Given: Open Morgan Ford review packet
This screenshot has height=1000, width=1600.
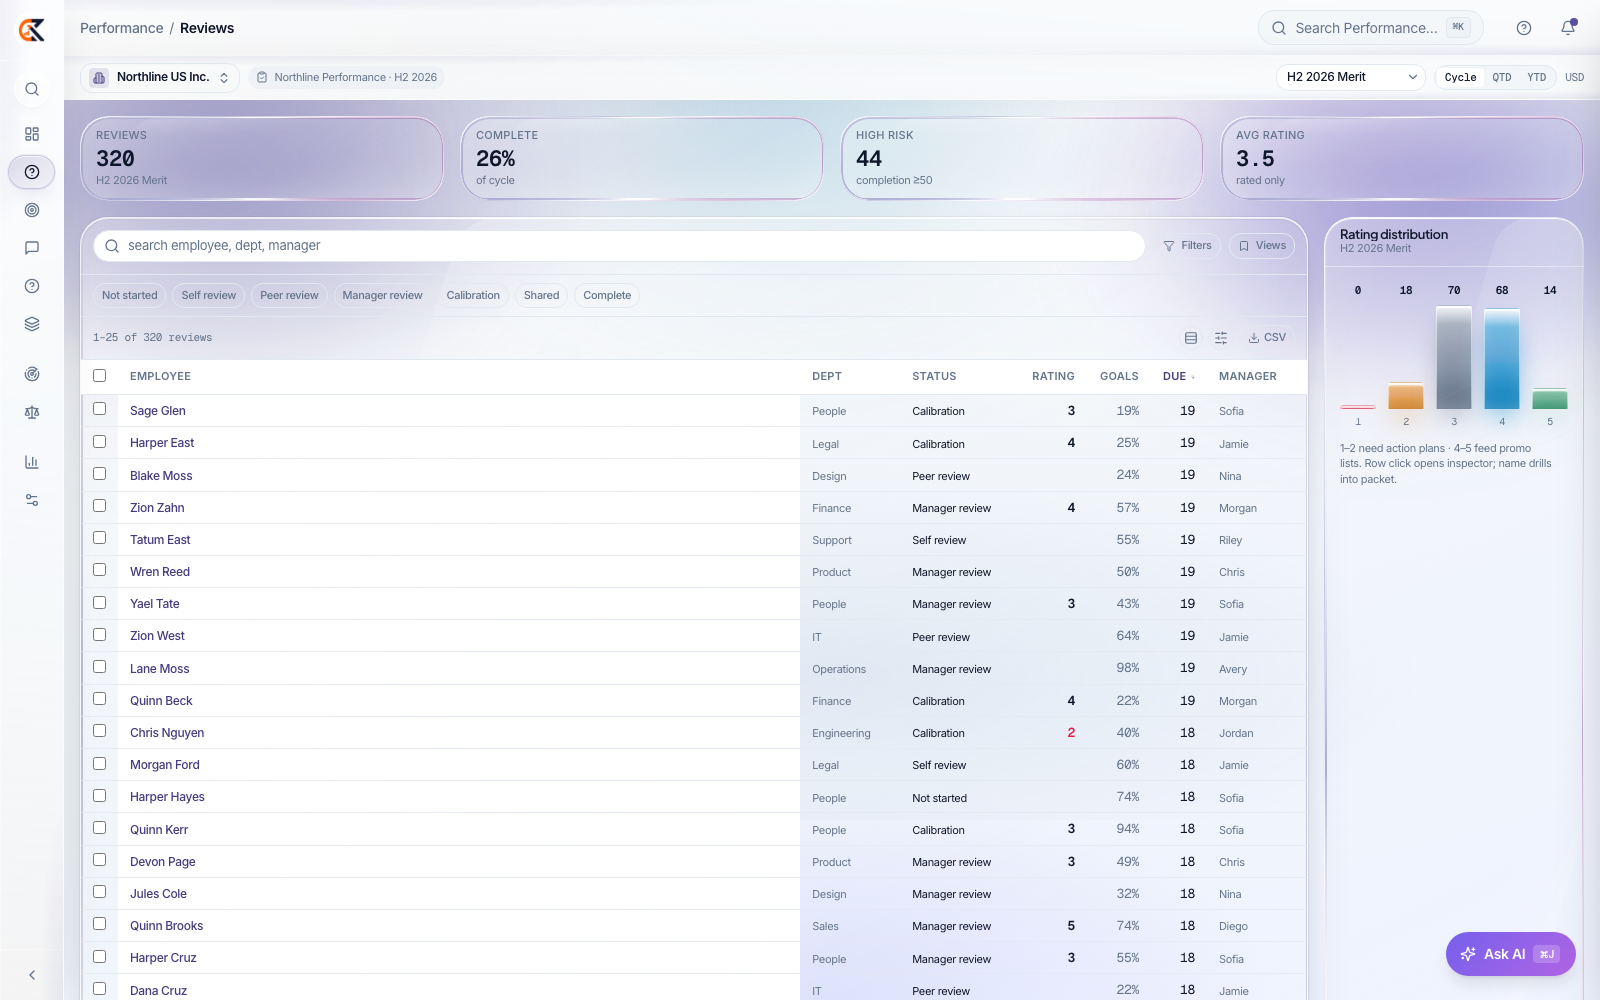Looking at the screenshot, I should pyautogui.click(x=165, y=765).
